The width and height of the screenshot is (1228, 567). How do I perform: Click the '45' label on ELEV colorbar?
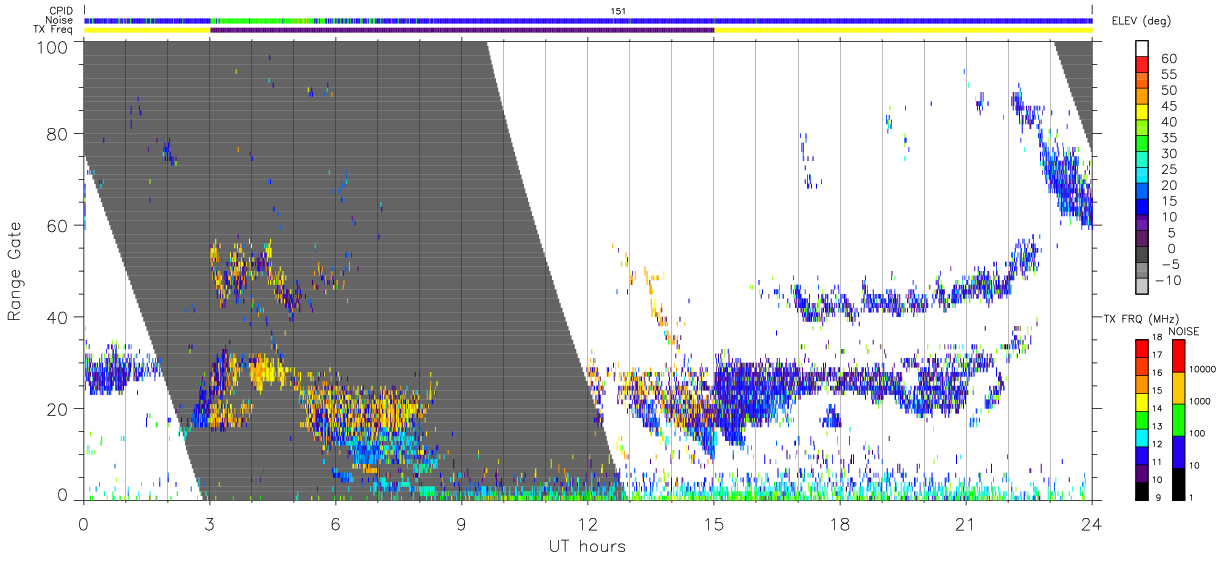click(x=1169, y=106)
